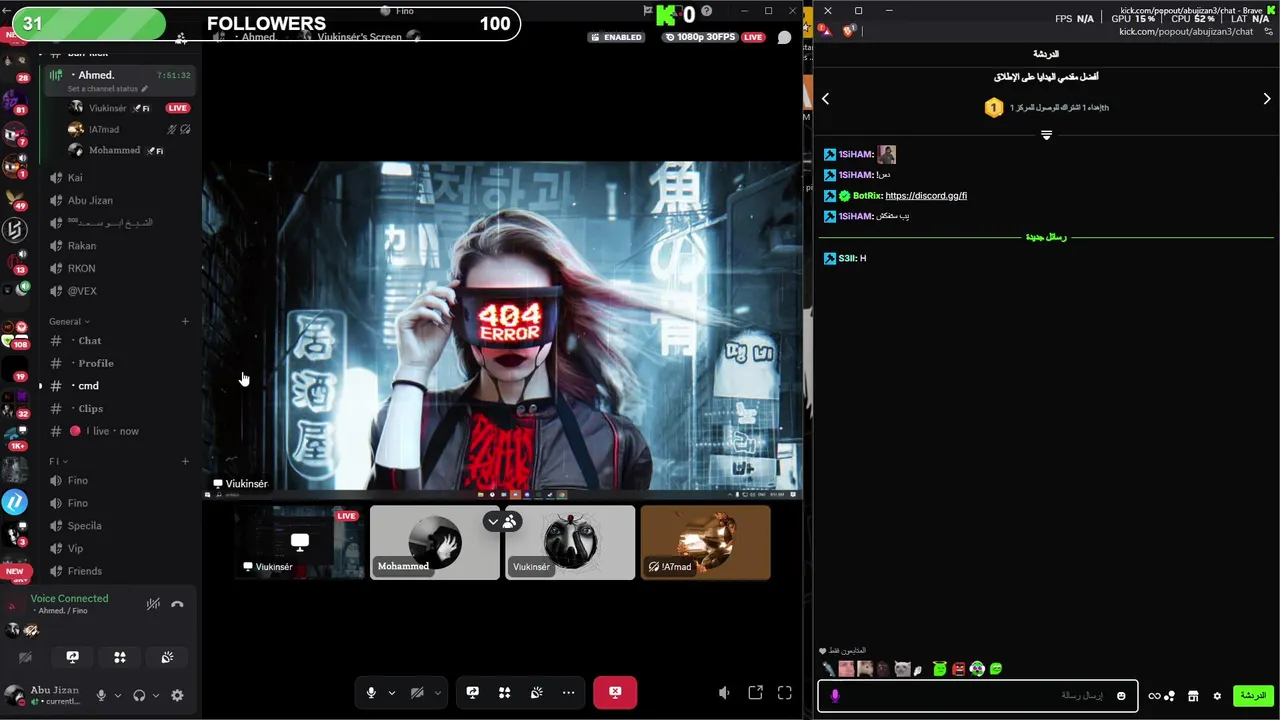Viewport: 1280px width, 720px height.
Task: Select Mohammed's participant tile
Action: pos(434,542)
